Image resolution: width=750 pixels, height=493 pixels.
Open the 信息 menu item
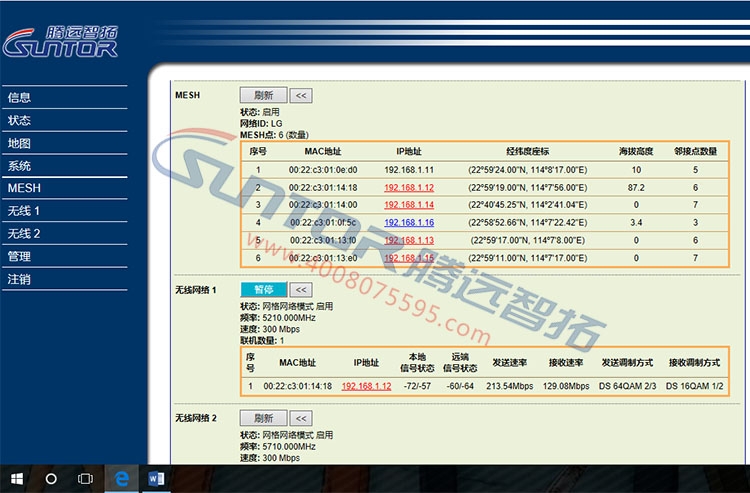20,98
